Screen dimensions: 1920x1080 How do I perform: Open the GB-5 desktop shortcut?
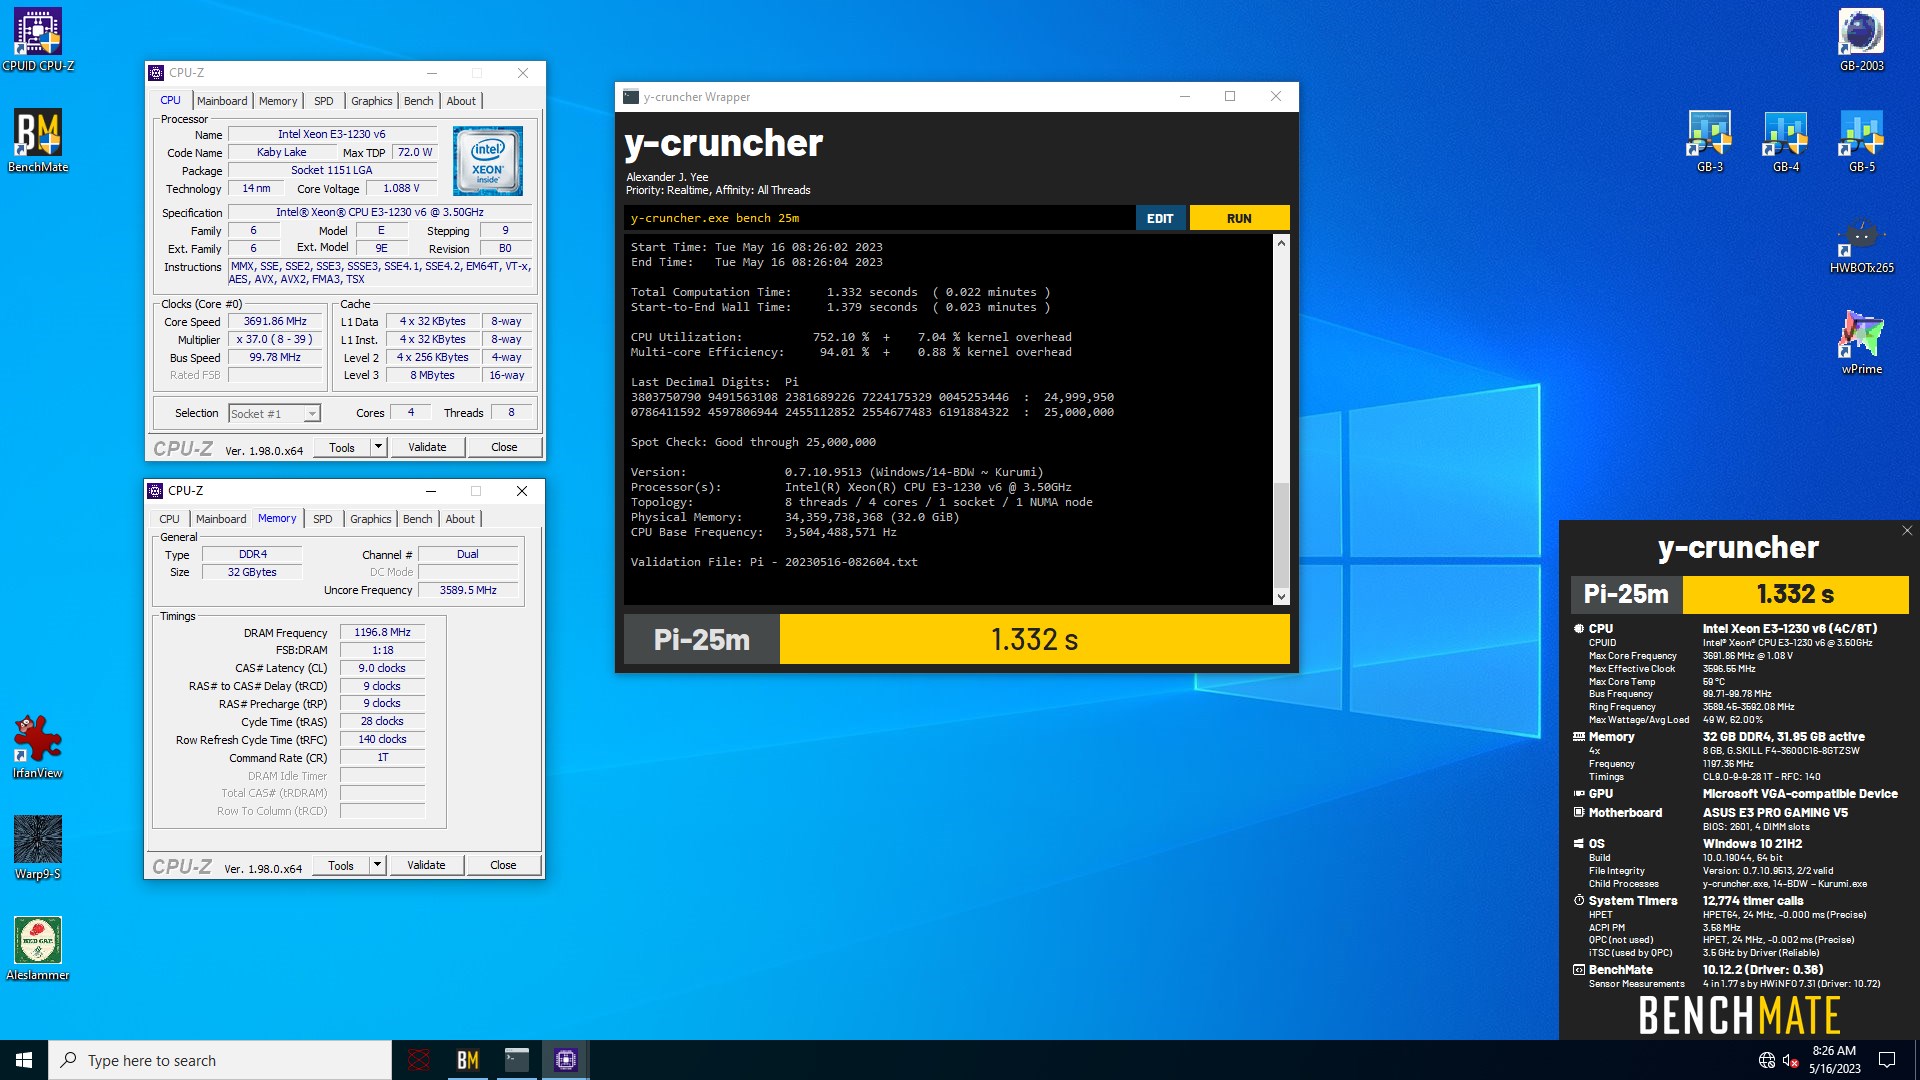1861,141
